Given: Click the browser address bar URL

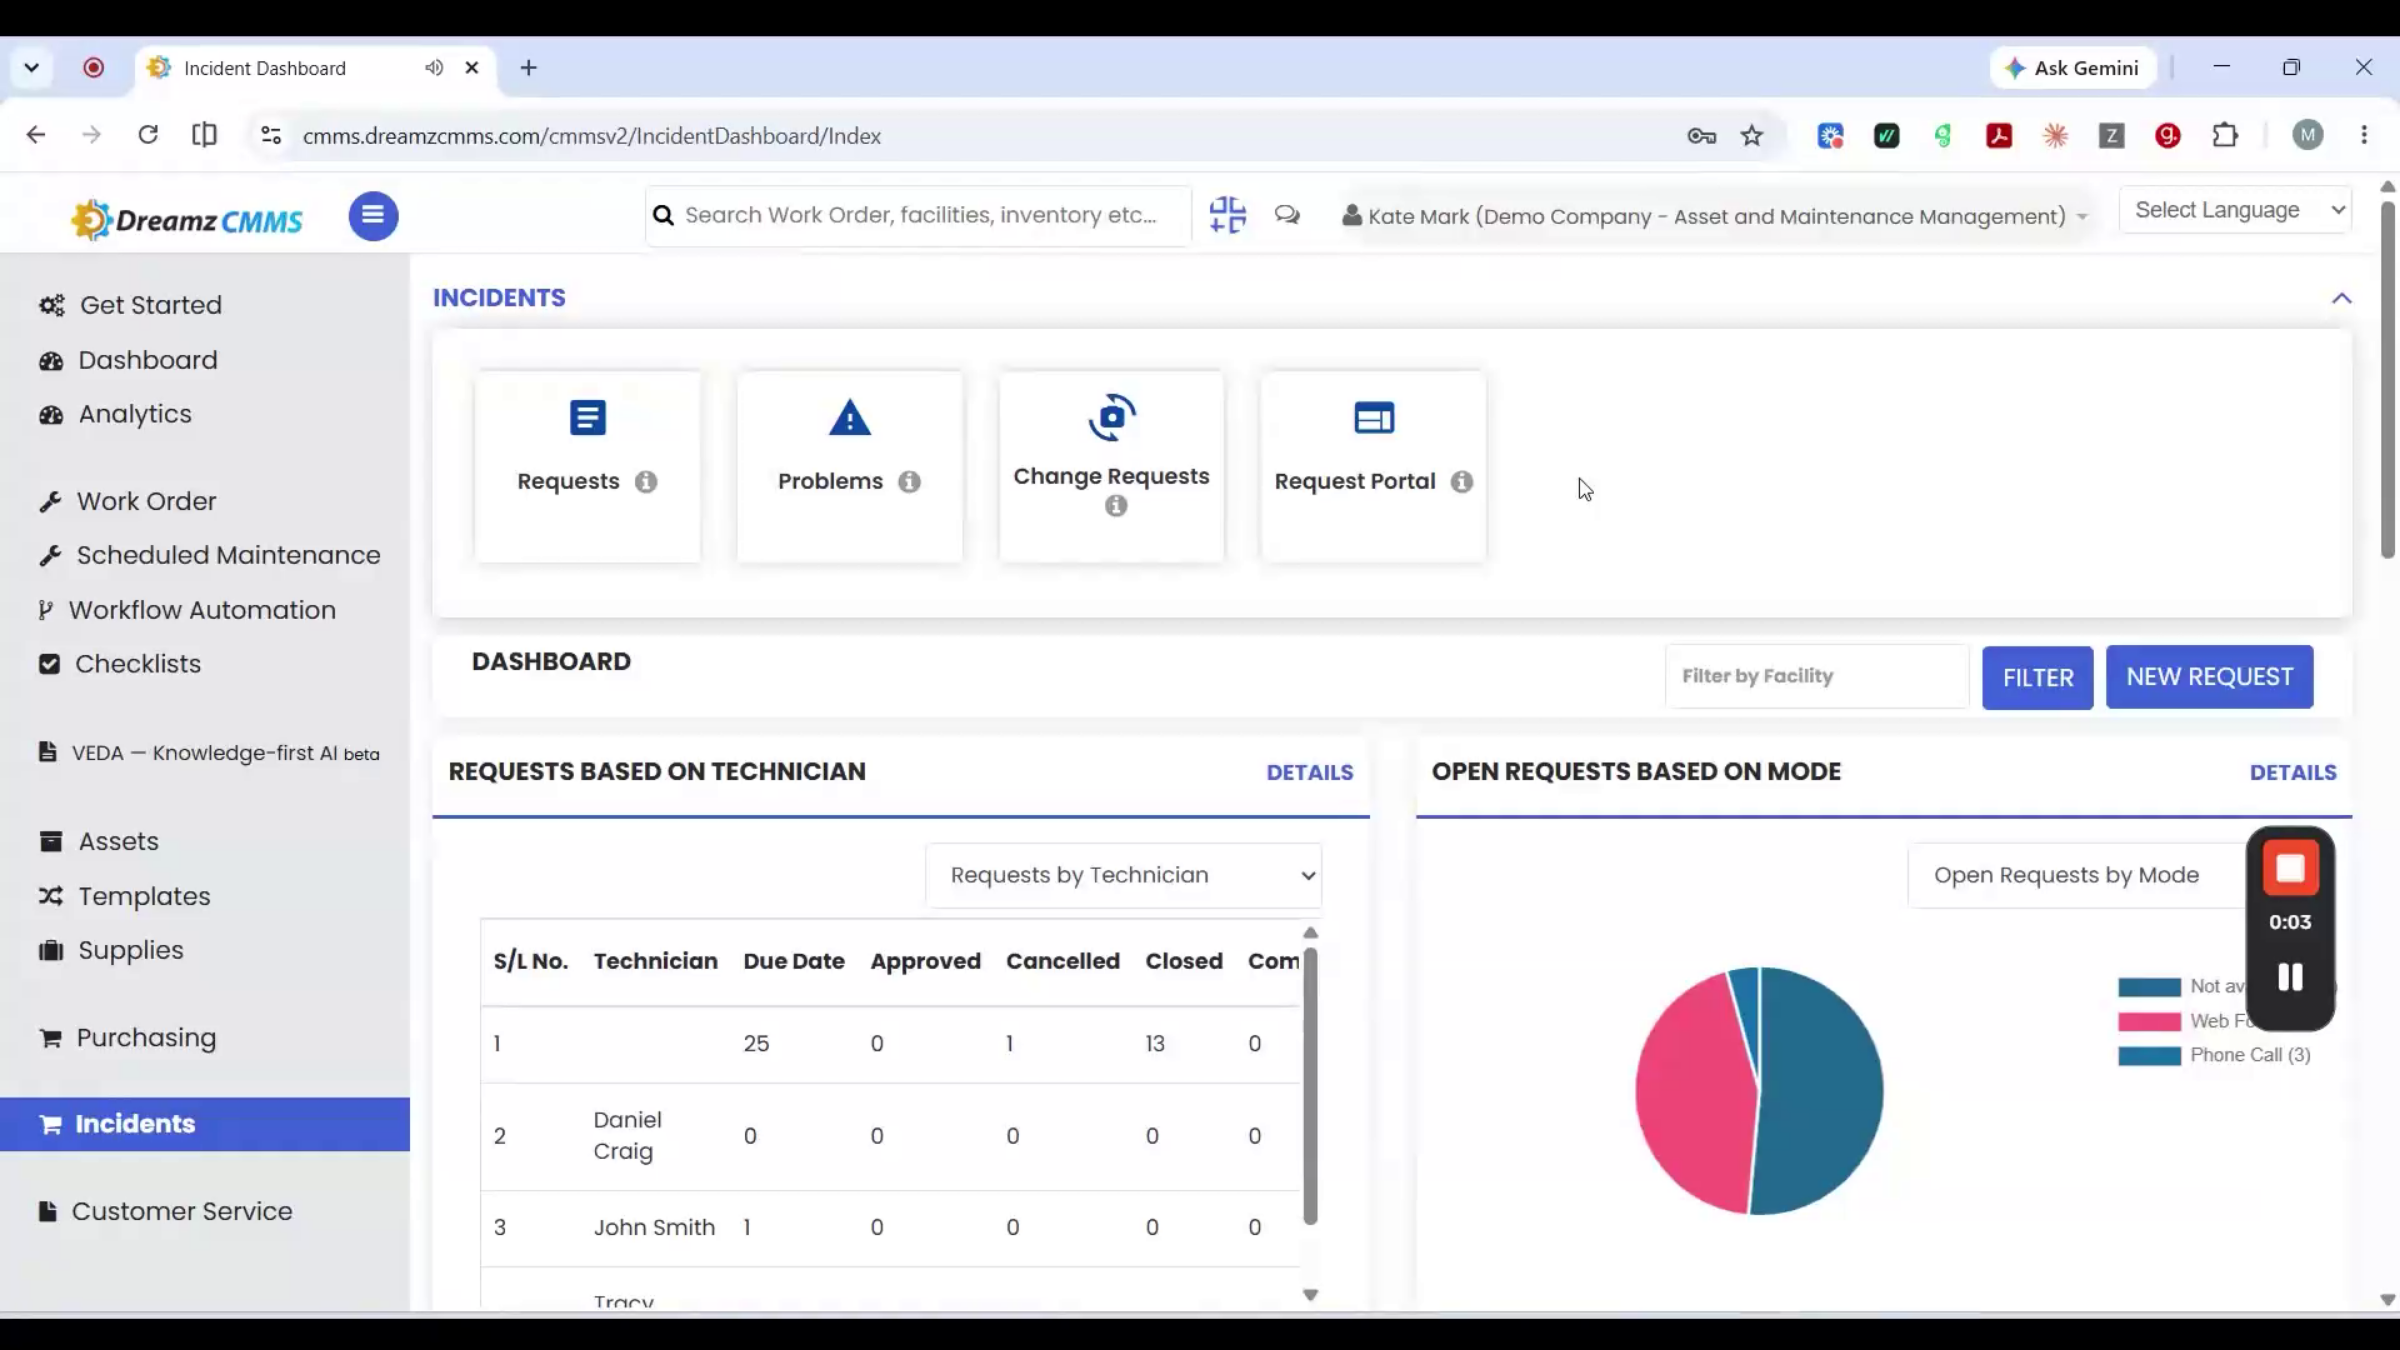Looking at the screenshot, I should 591,136.
